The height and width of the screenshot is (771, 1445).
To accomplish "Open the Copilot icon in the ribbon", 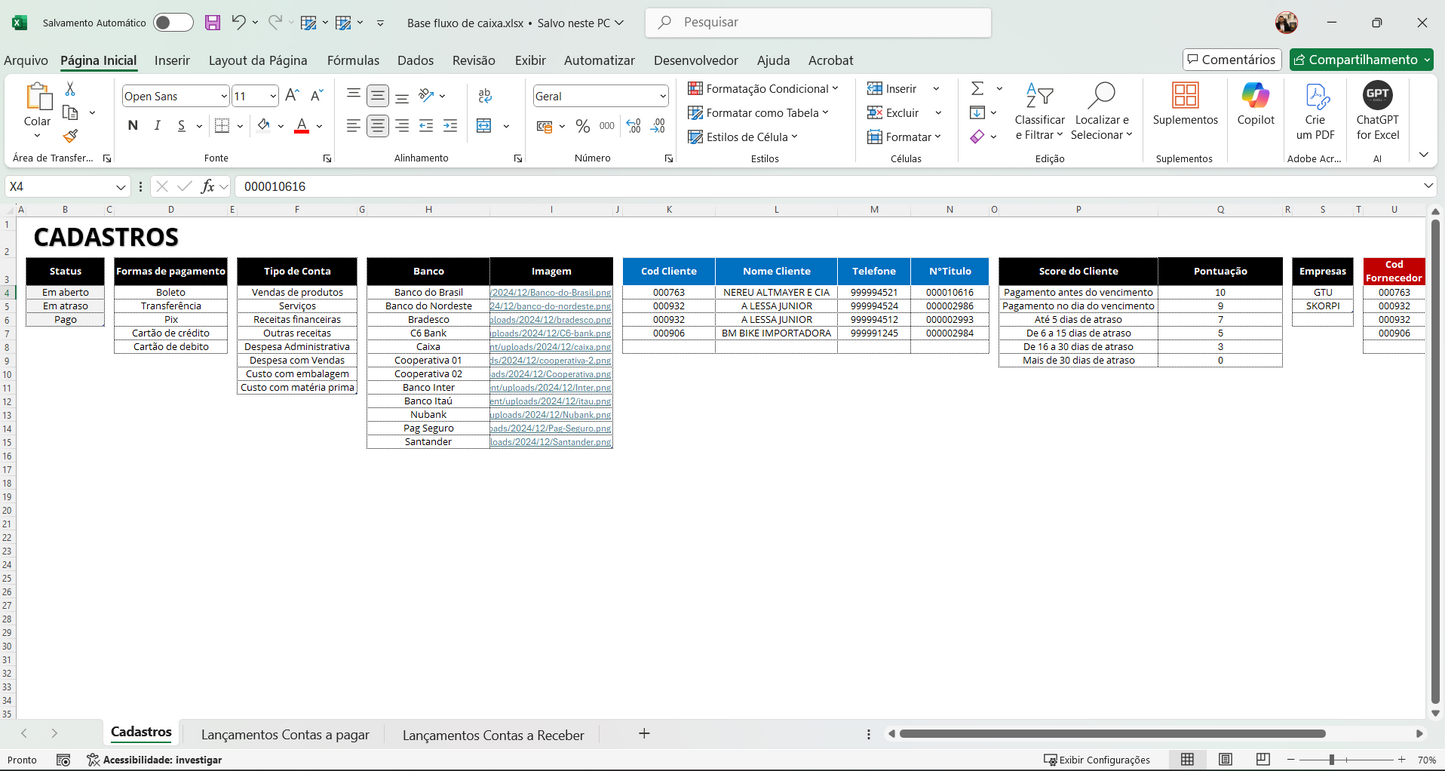I will [1256, 108].
